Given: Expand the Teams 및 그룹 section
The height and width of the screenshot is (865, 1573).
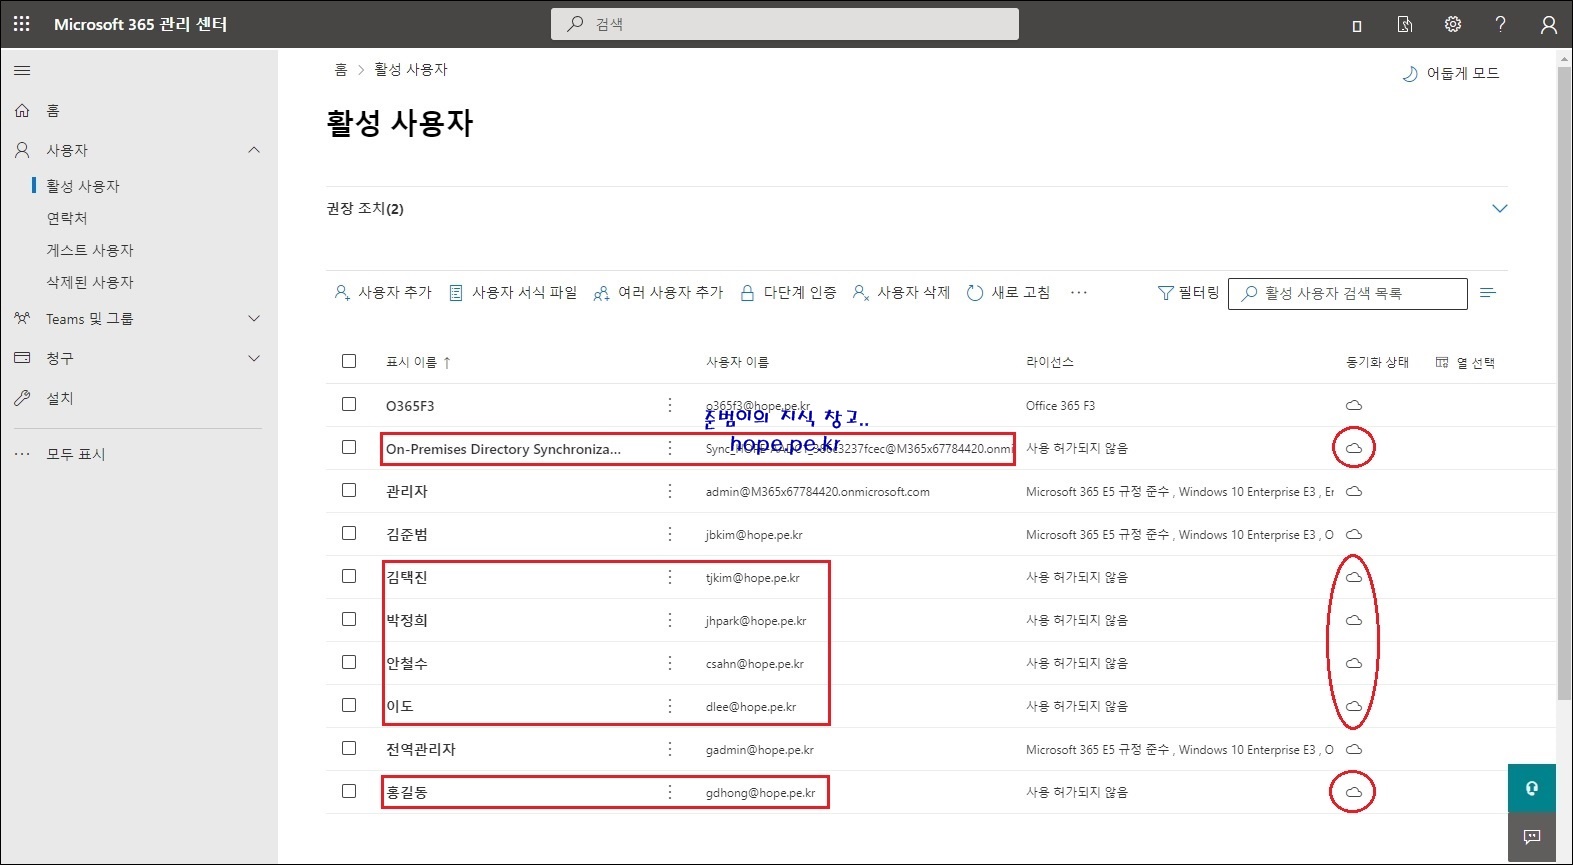Looking at the screenshot, I should click(x=254, y=318).
